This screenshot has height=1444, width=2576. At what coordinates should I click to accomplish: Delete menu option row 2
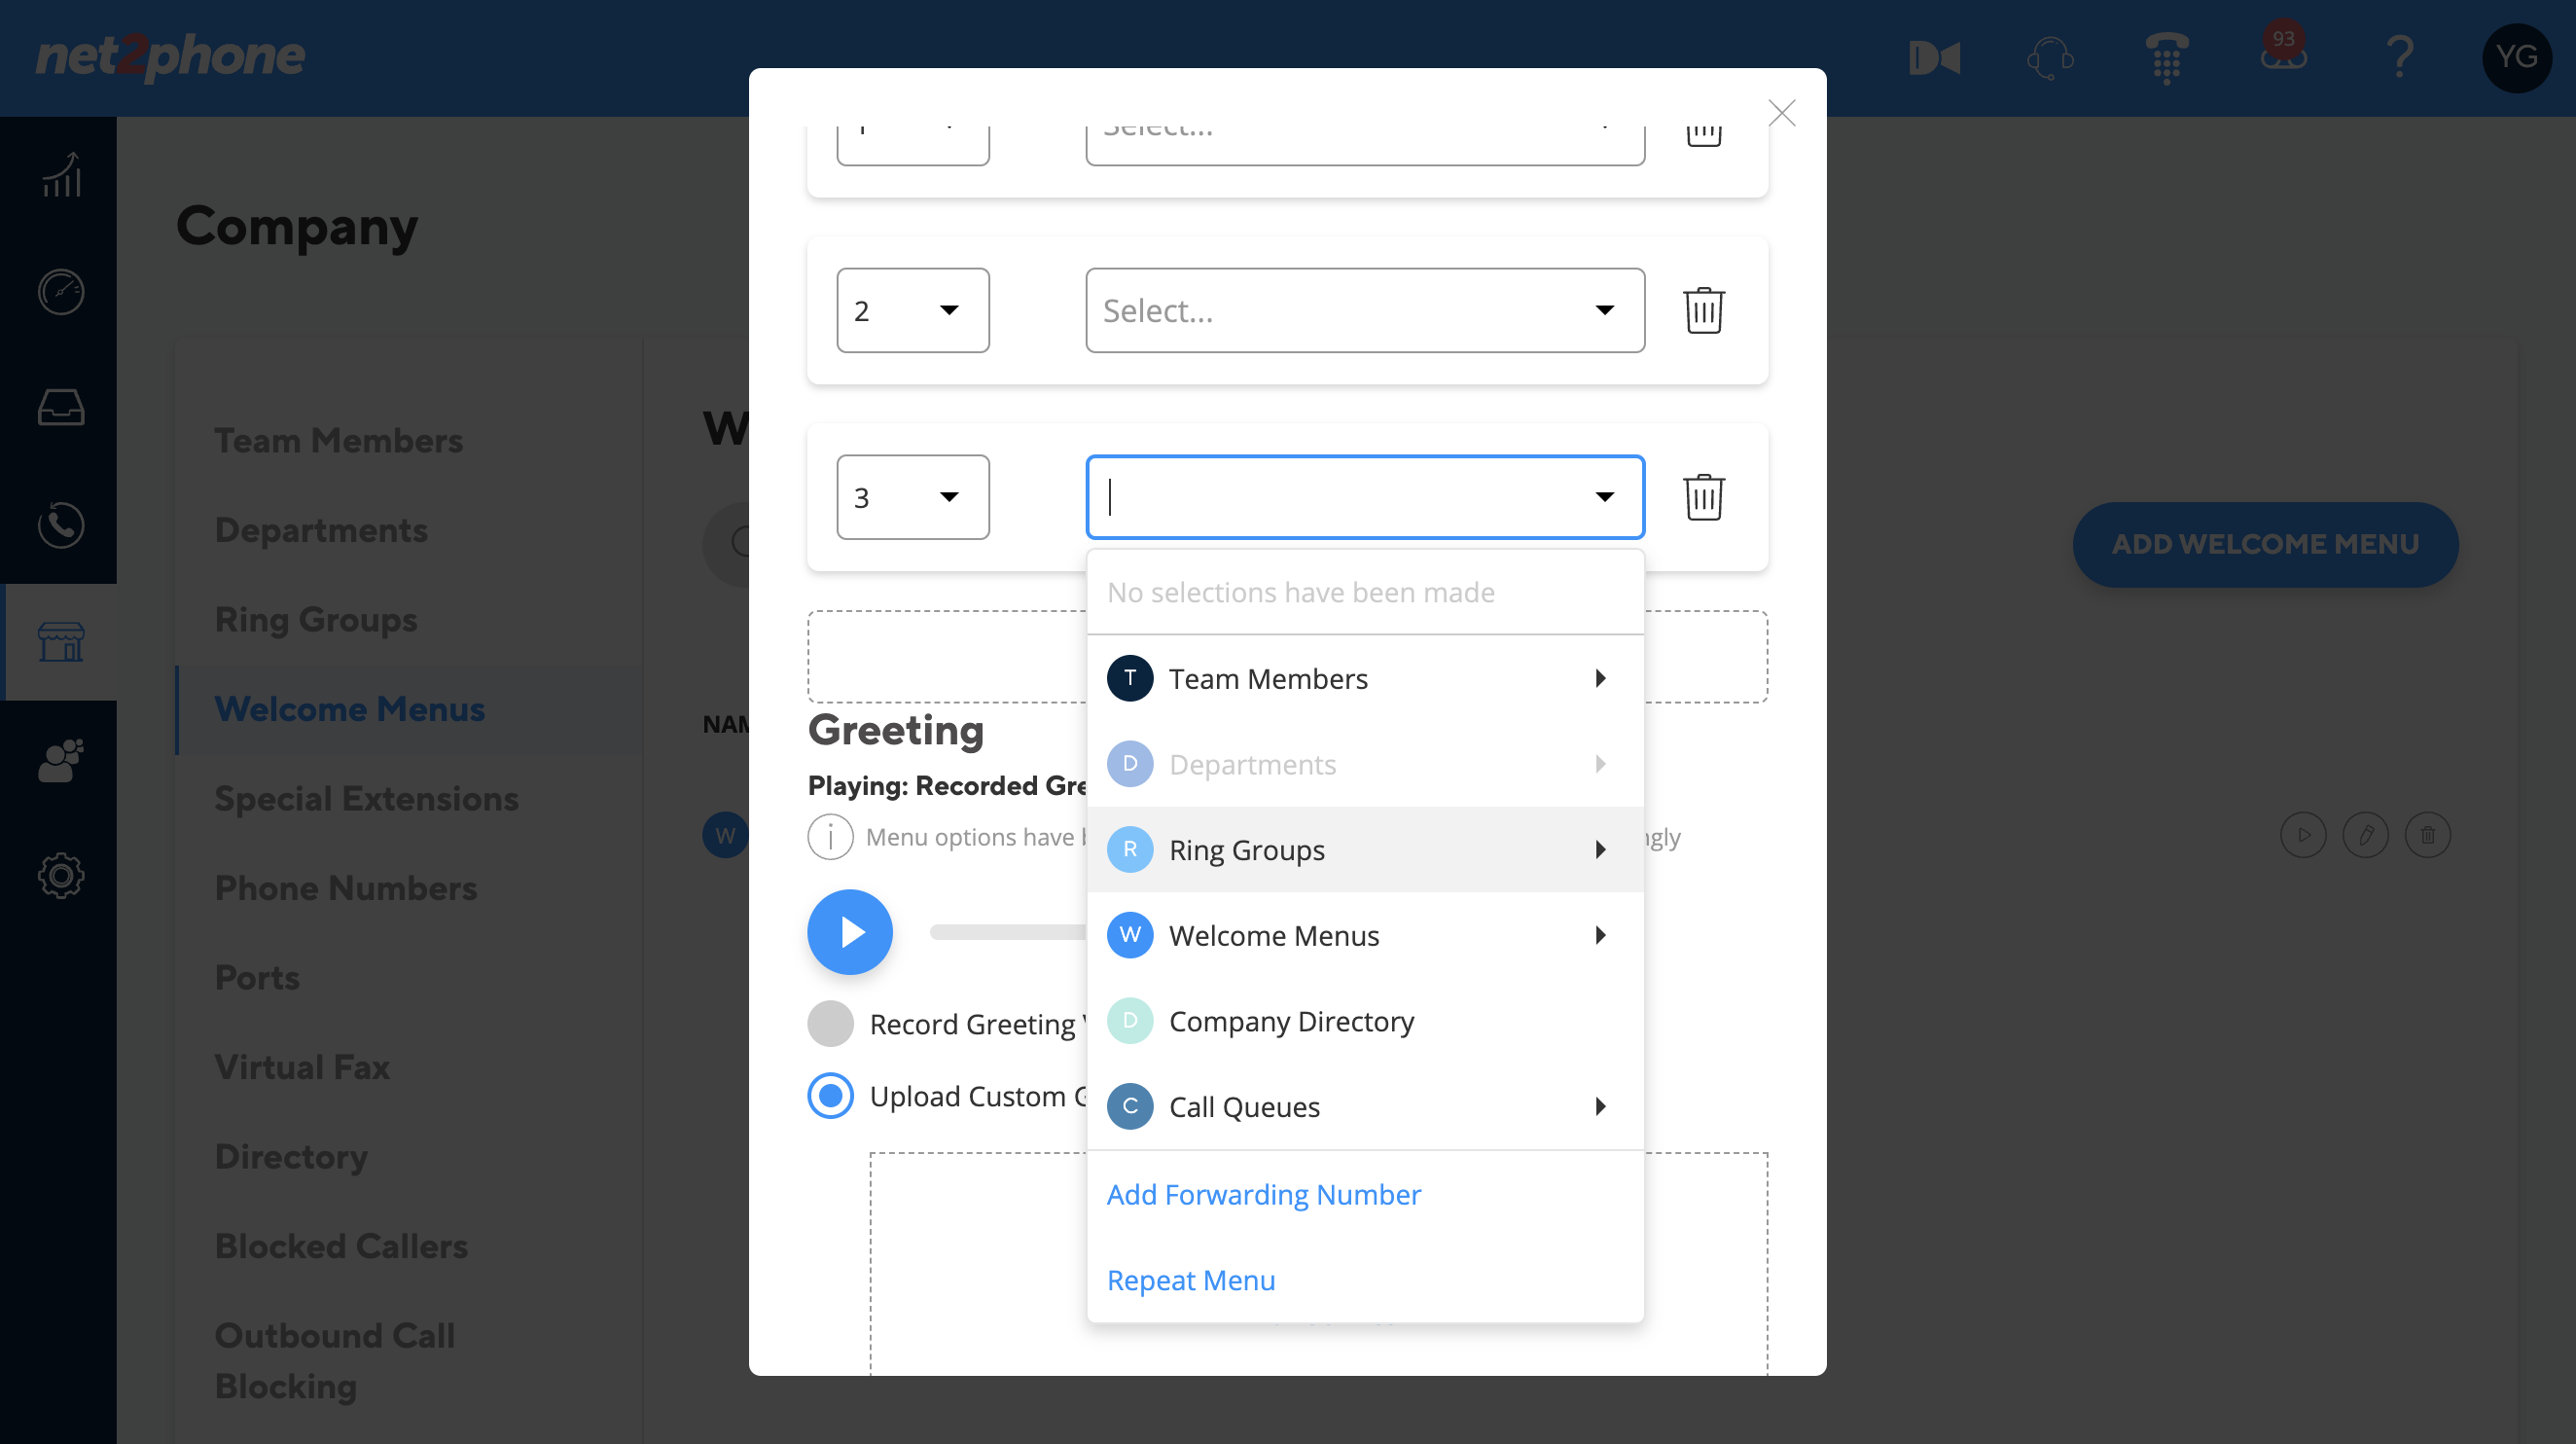point(1704,310)
